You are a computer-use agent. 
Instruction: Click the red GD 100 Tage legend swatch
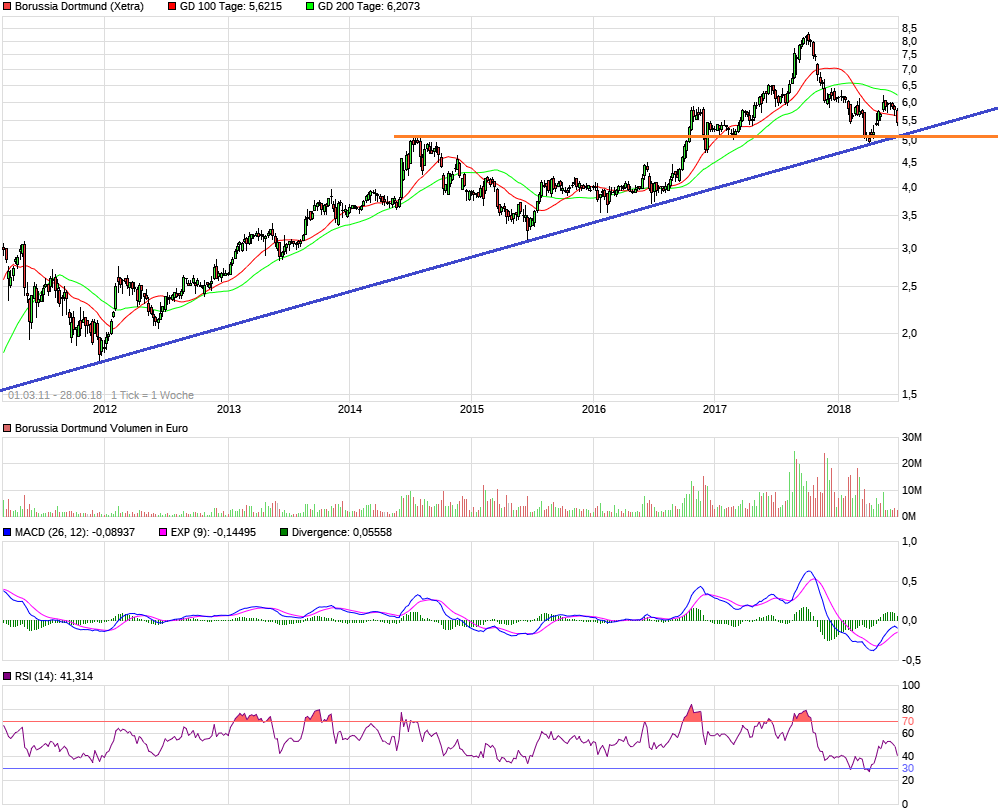[172, 6]
